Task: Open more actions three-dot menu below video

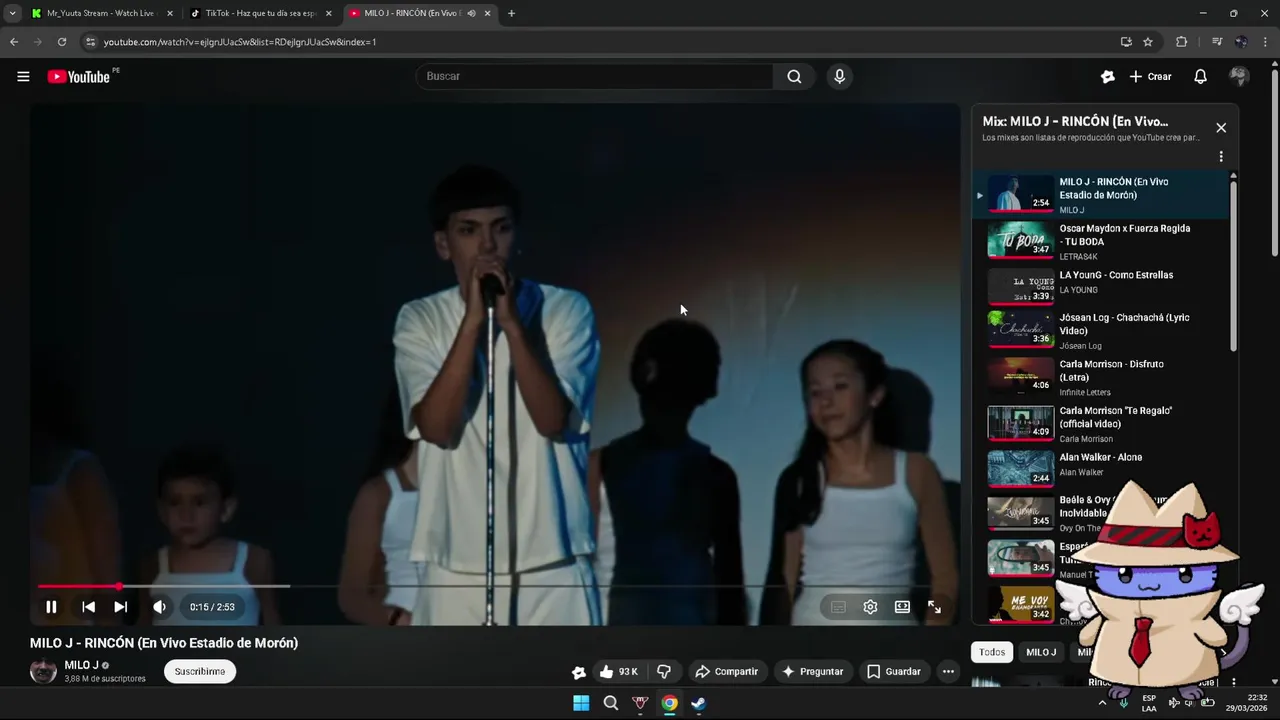Action: tap(948, 671)
